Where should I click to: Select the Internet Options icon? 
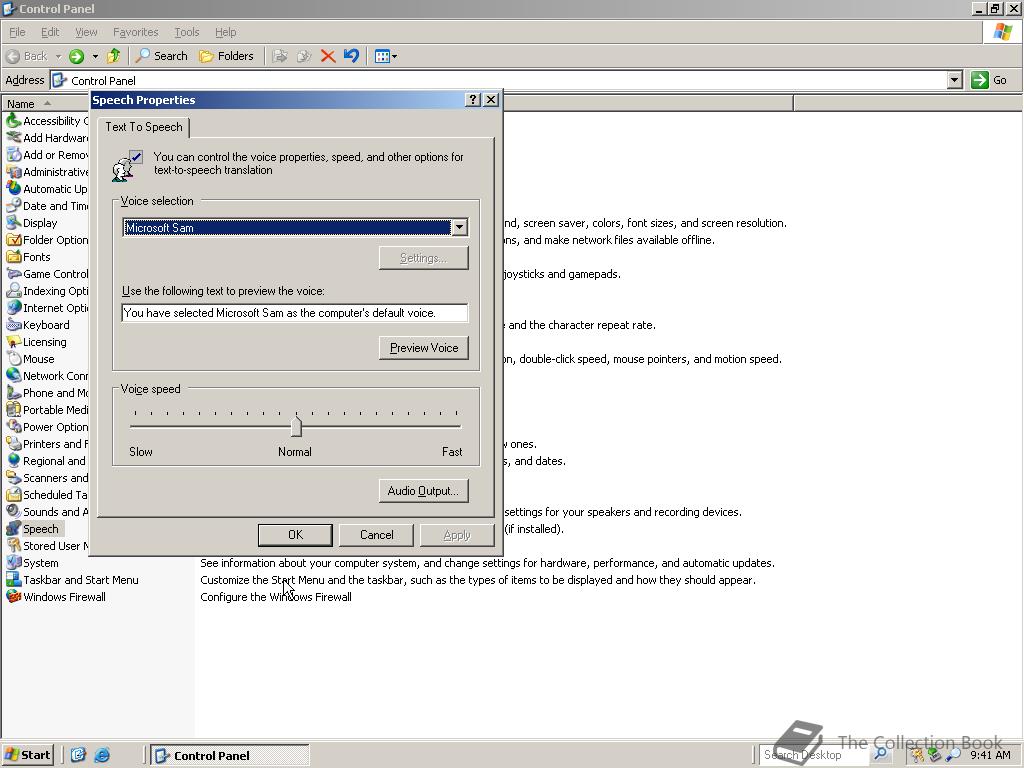point(14,308)
